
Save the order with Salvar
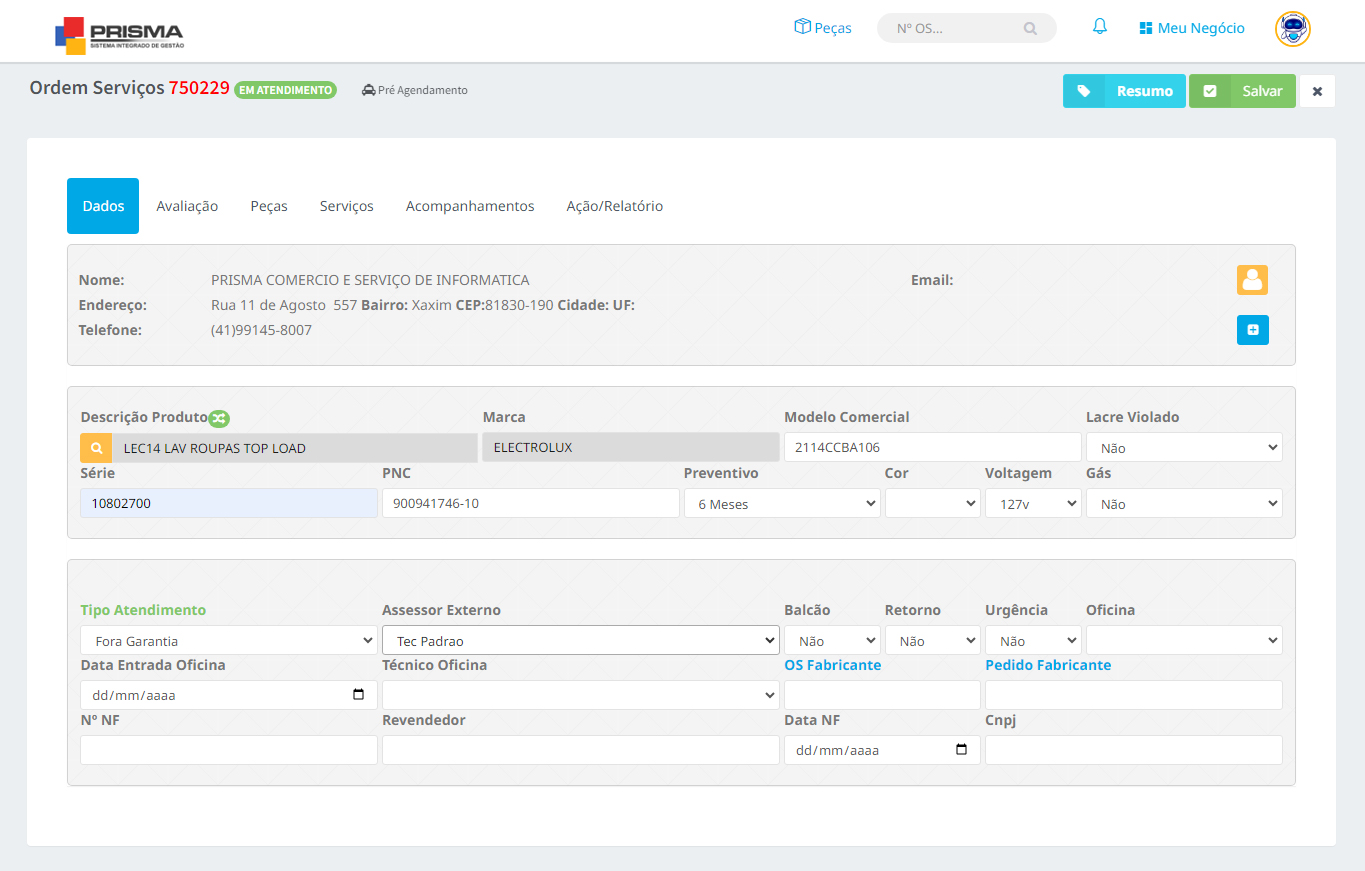click(1242, 91)
